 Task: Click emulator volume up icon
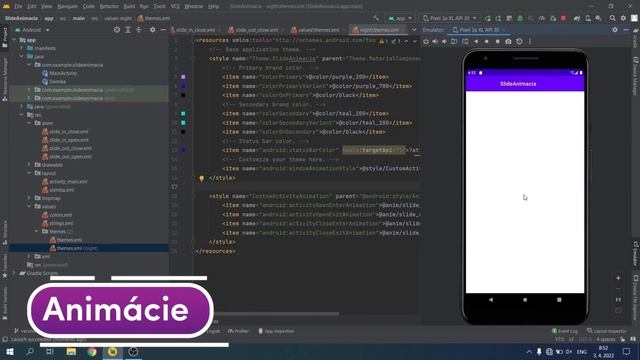[x=435, y=41]
